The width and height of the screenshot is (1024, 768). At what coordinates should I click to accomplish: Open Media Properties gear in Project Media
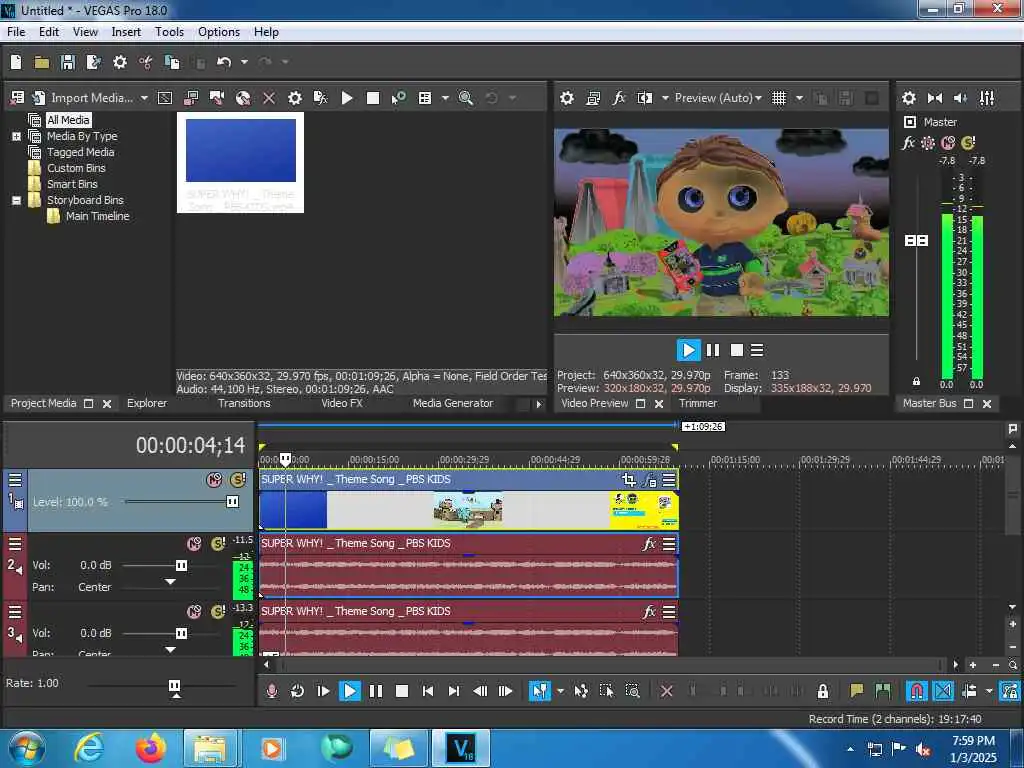tap(295, 98)
